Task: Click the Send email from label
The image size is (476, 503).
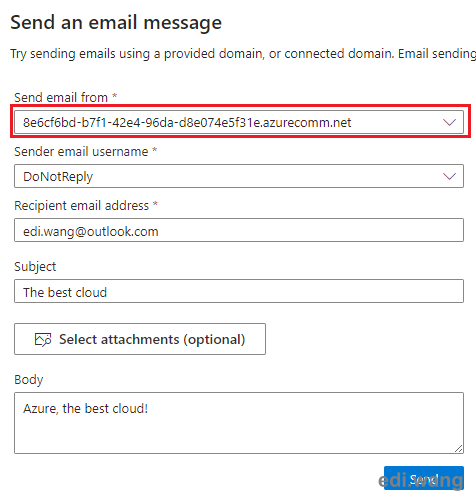Action: pos(61,97)
